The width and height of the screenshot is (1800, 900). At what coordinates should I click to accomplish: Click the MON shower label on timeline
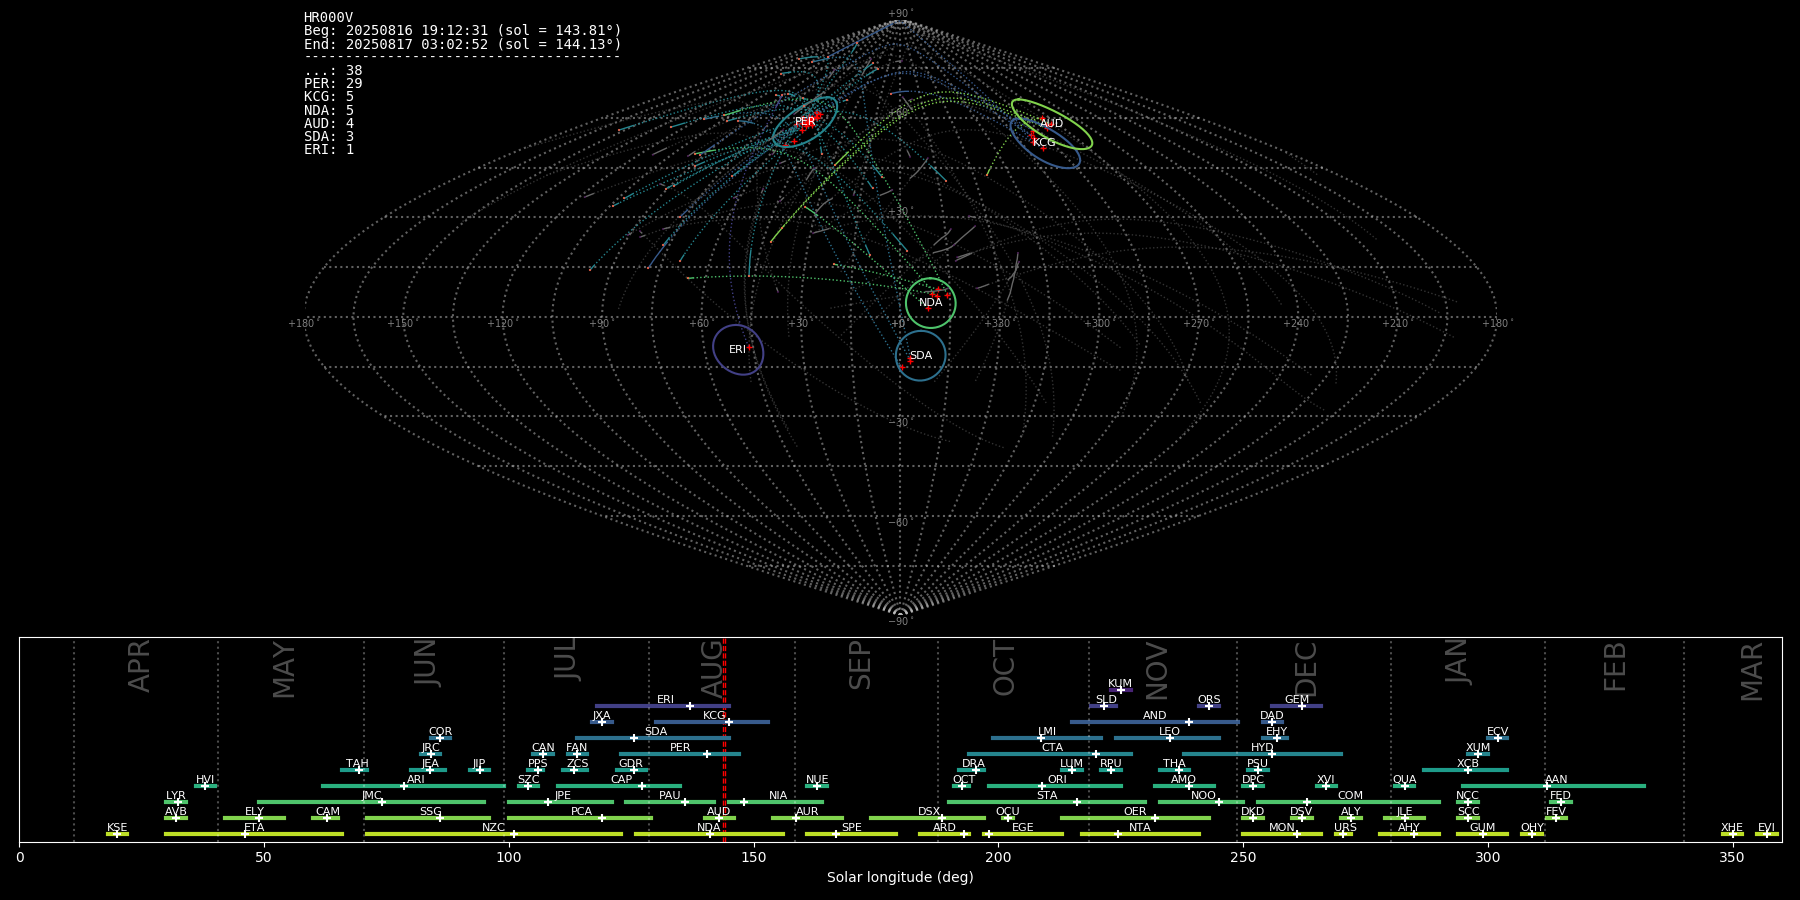[1282, 828]
